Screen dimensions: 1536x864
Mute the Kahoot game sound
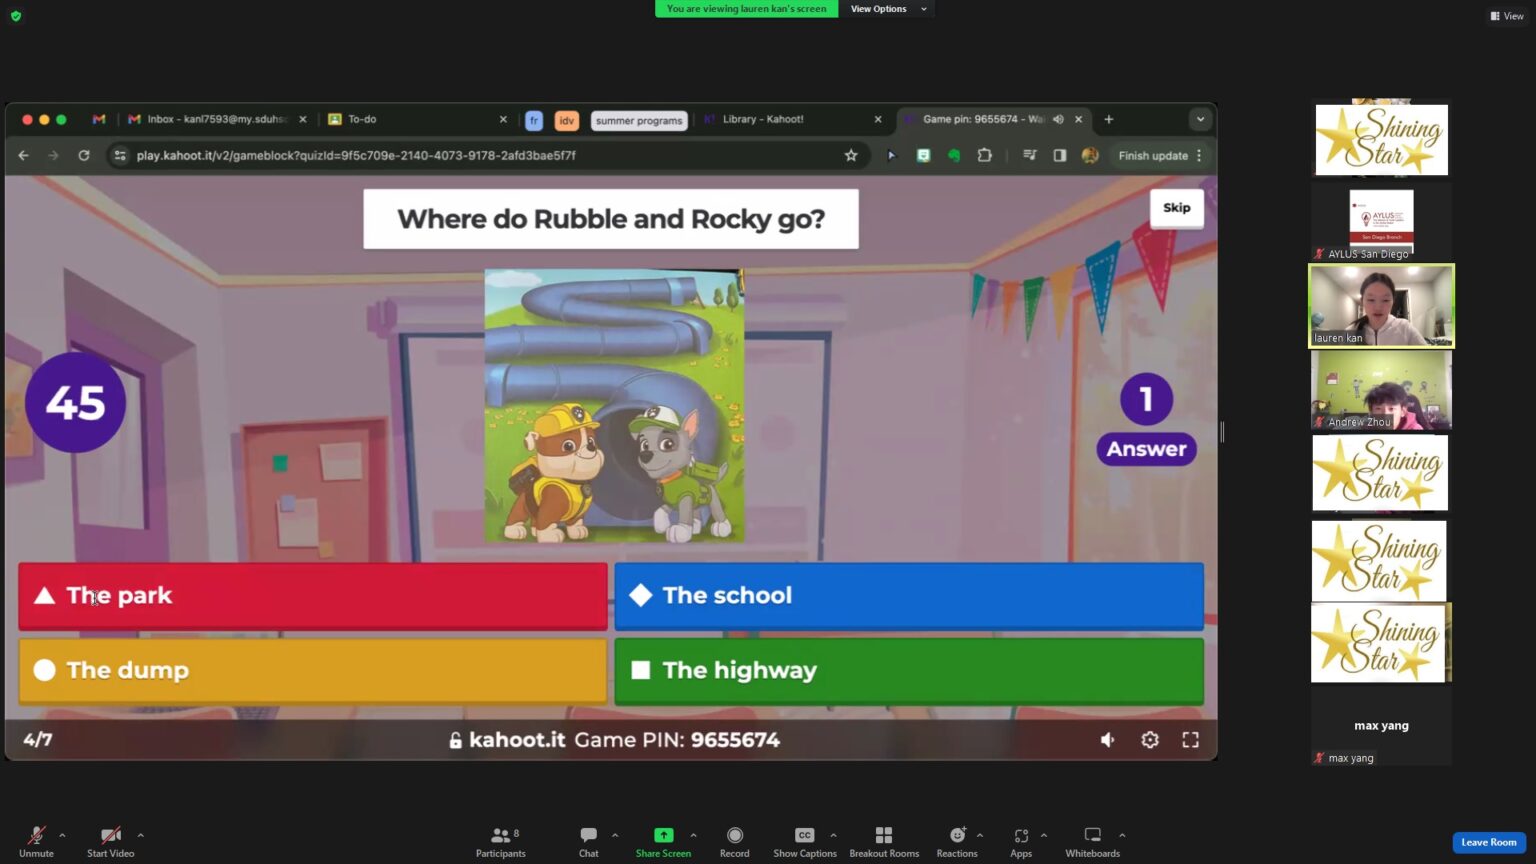[x=1108, y=740]
